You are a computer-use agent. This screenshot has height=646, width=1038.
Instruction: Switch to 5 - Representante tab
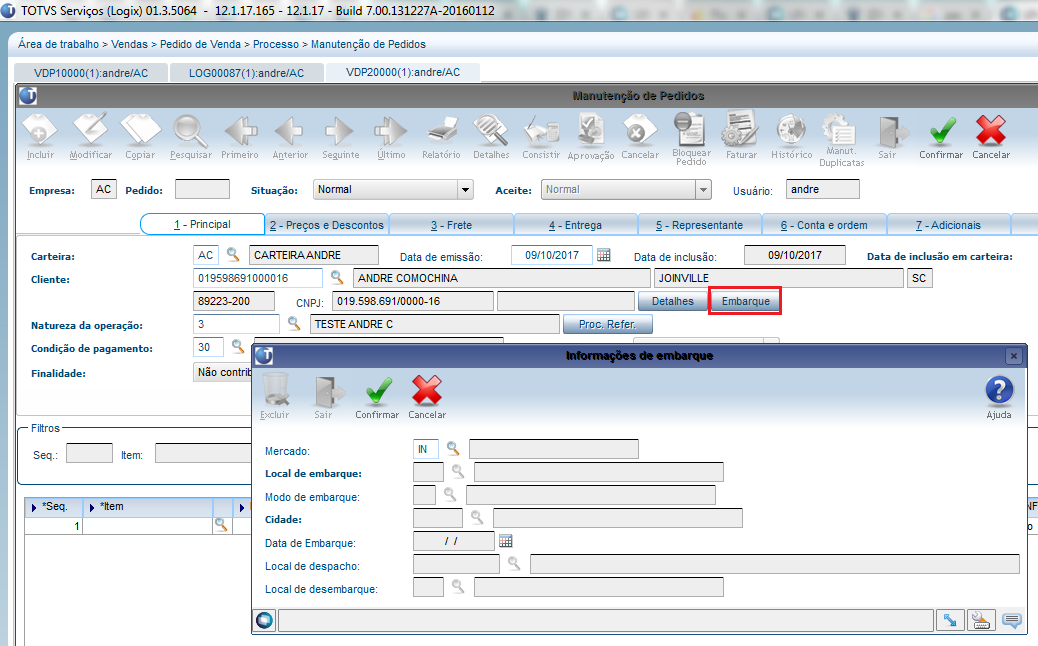[700, 225]
